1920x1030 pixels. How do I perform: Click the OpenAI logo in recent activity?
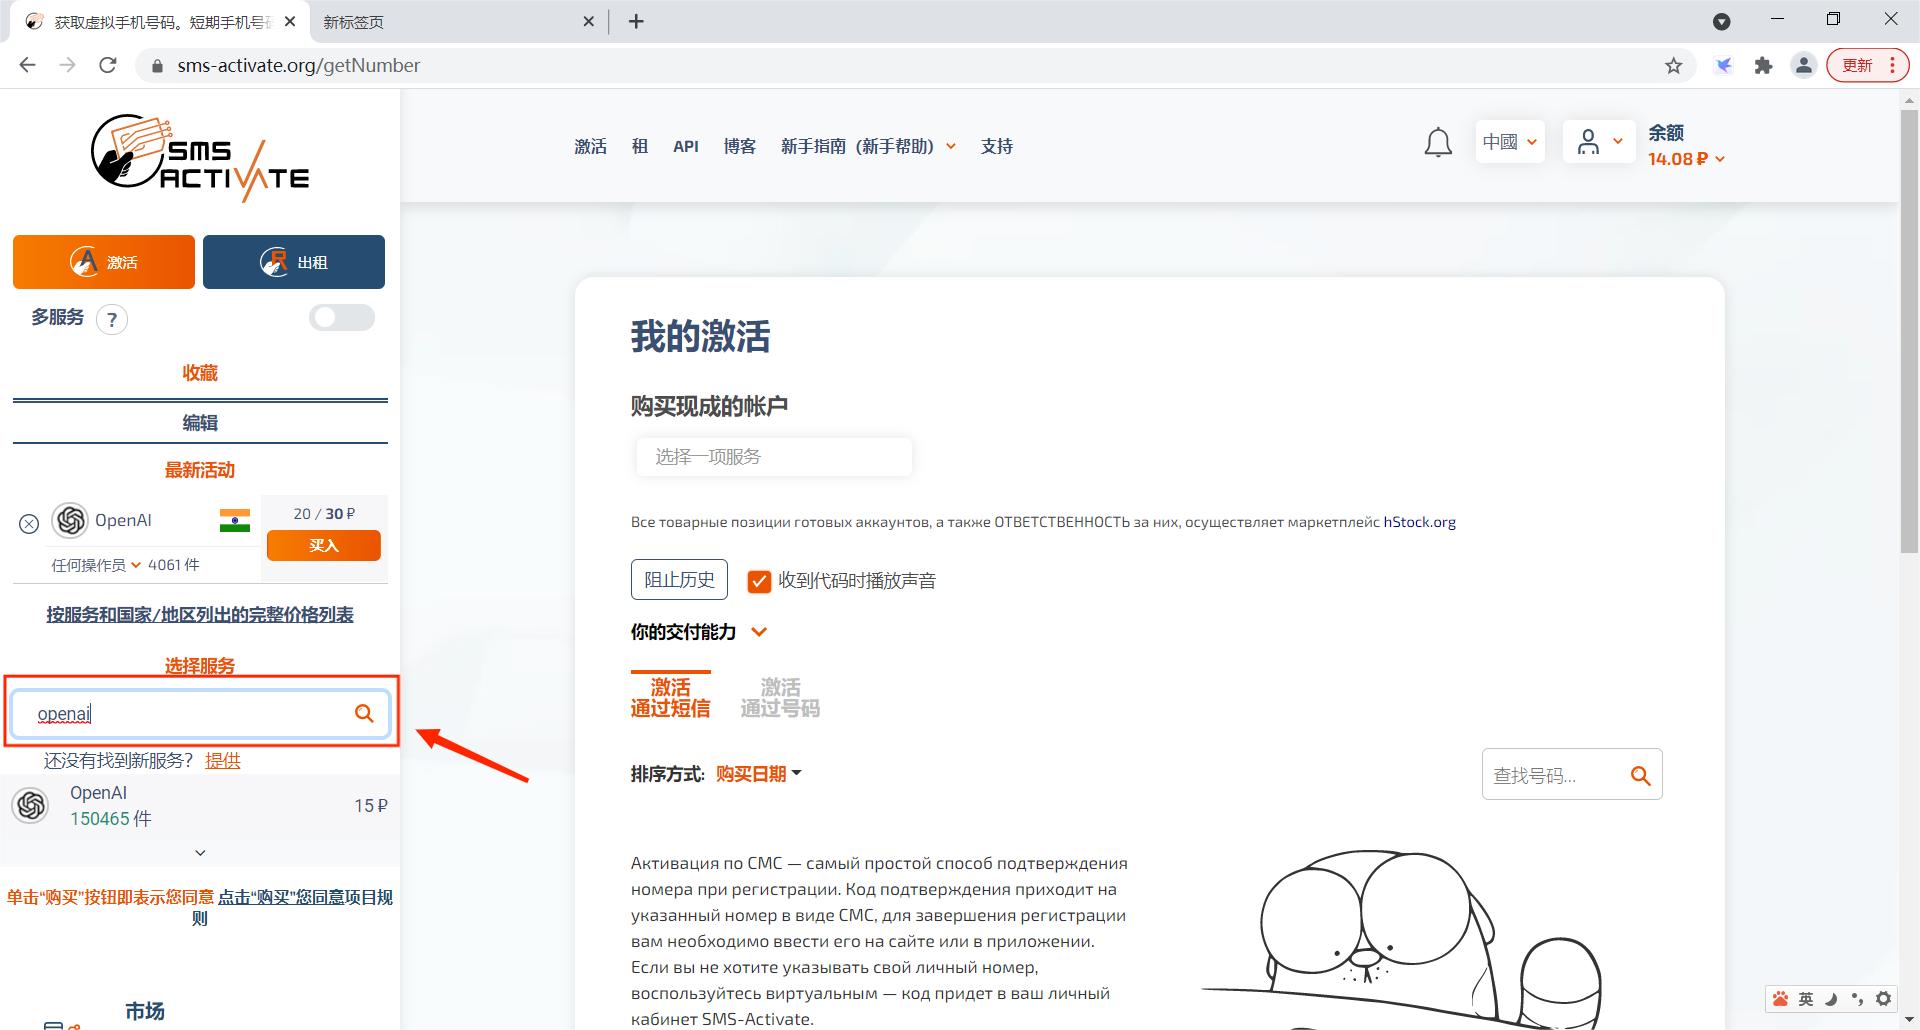pyautogui.click(x=70, y=520)
